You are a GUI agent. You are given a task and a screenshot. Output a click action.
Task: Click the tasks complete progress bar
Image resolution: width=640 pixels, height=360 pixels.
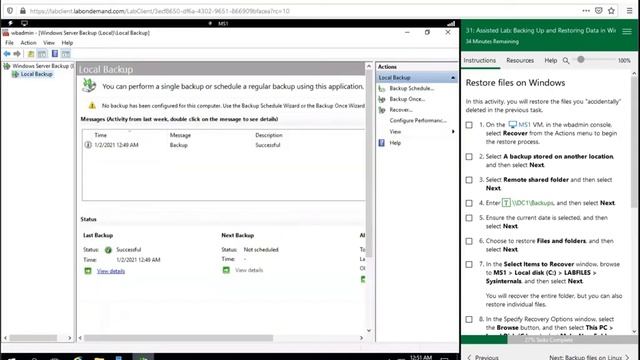tap(549, 340)
